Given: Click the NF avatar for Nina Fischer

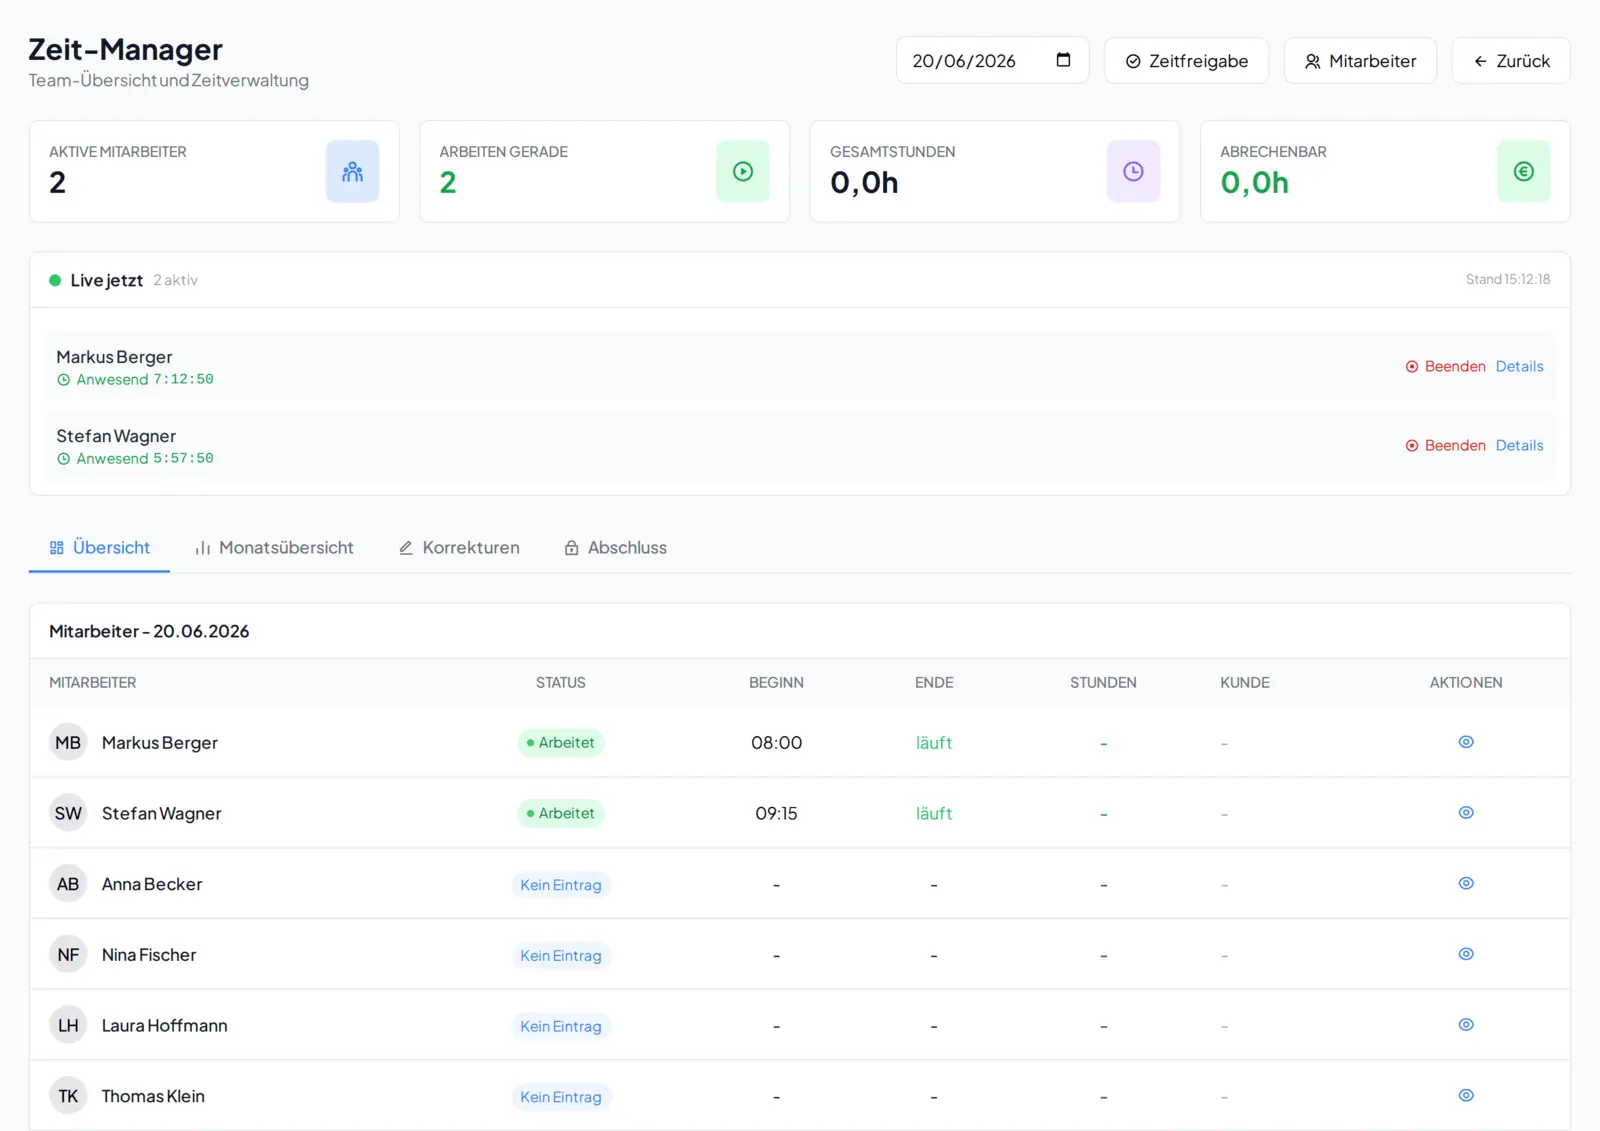Looking at the screenshot, I should tap(68, 955).
